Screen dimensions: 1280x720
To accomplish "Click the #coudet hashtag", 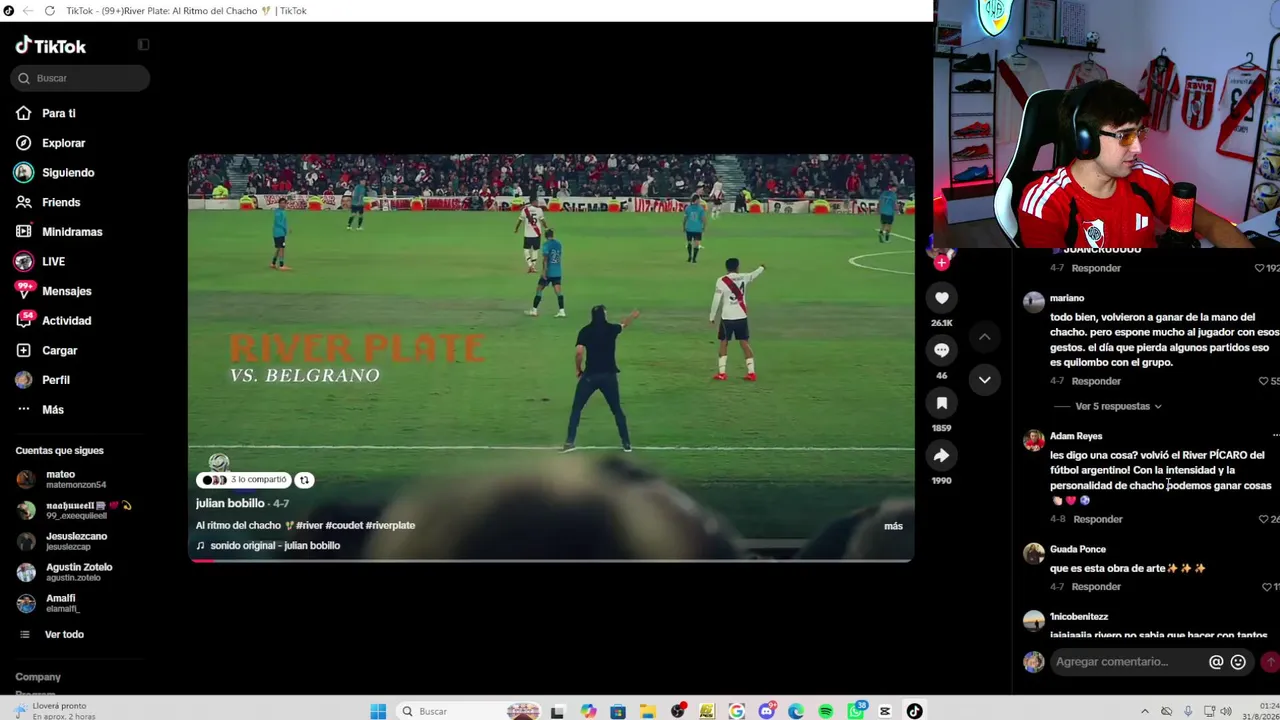I will click(343, 526).
